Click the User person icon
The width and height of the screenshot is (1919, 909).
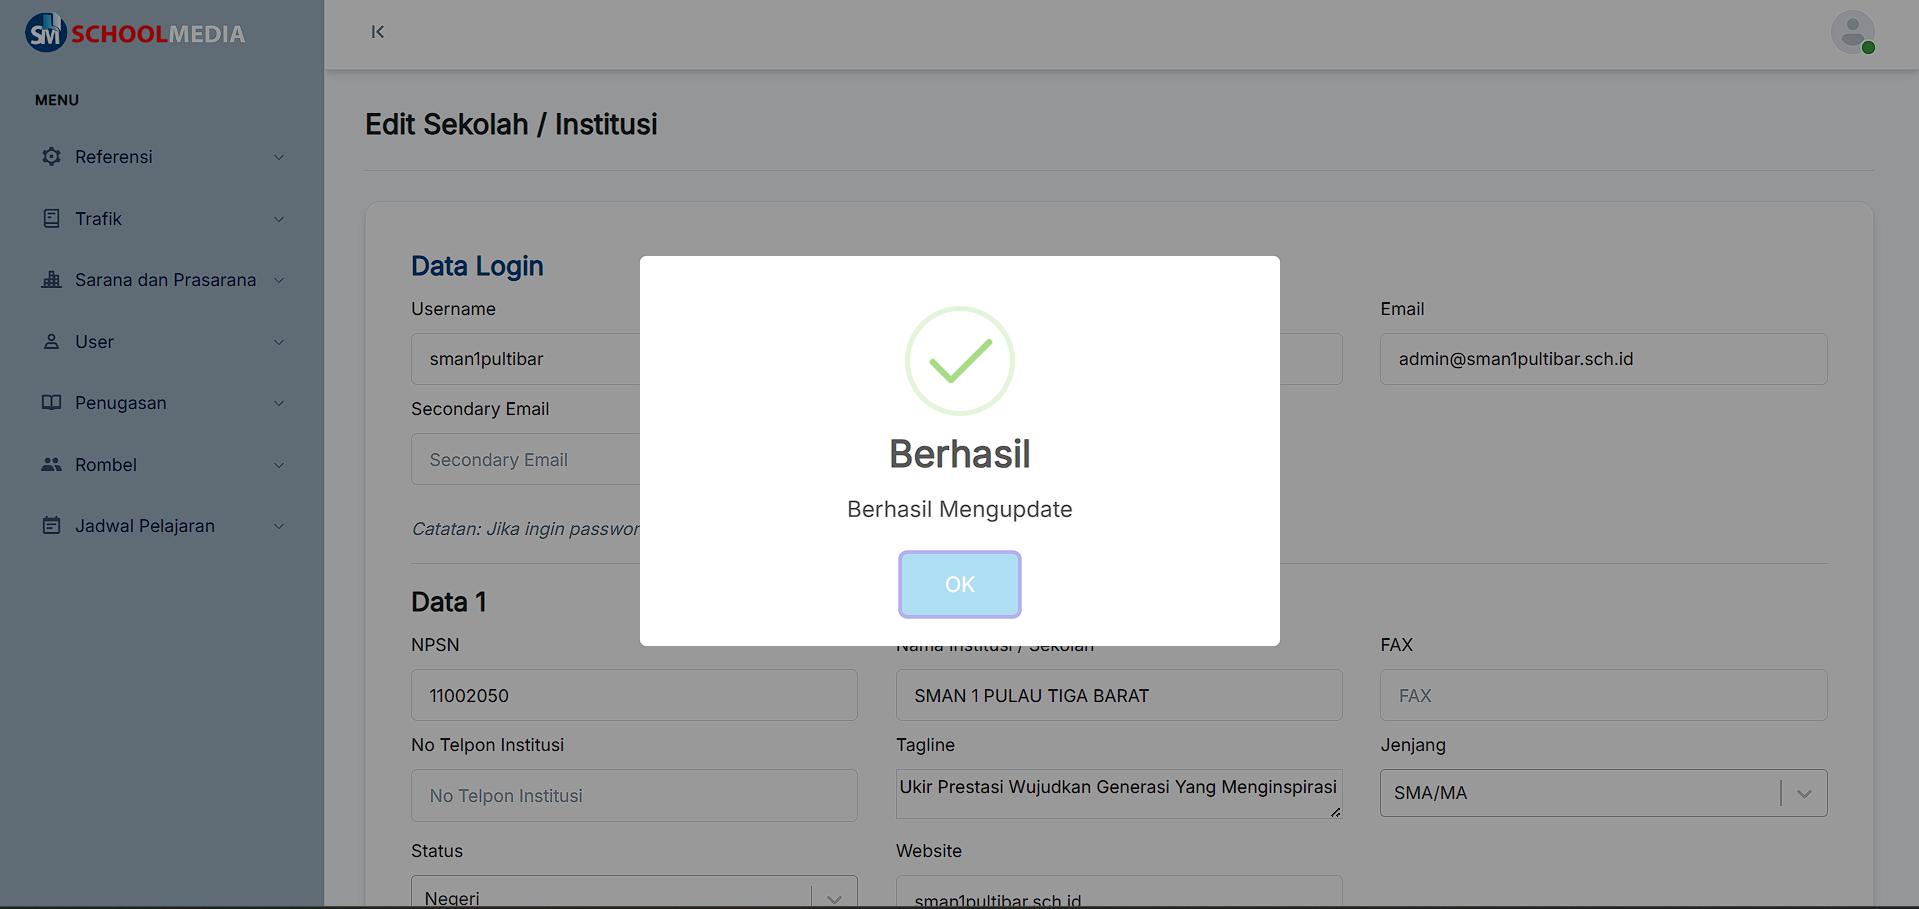point(51,342)
